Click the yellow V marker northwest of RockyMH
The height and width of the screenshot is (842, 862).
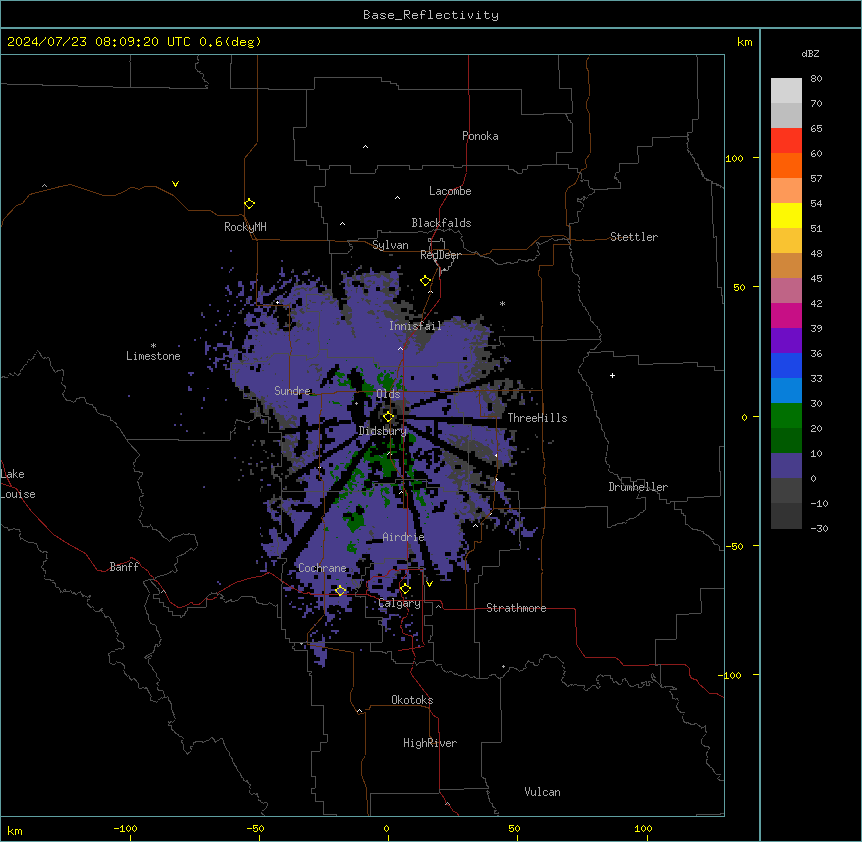pyautogui.click(x=175, y=184)
